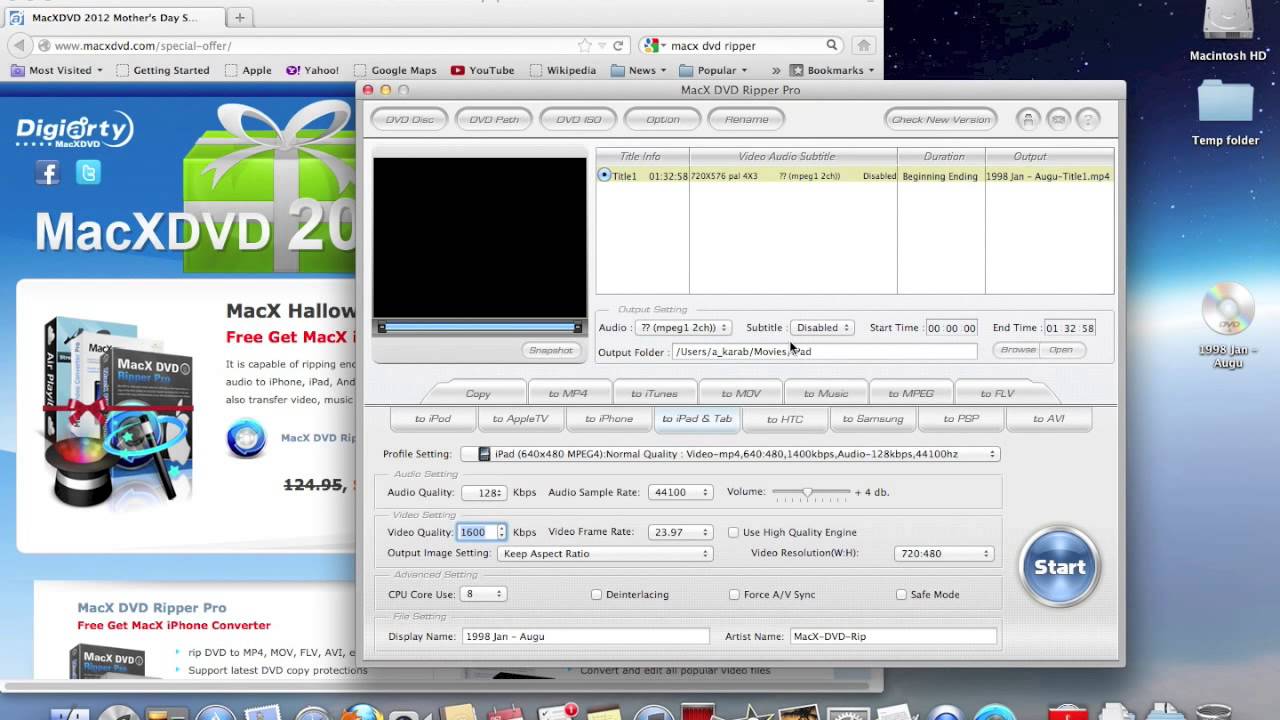
Task: Switch to the to MP4 tab
Action: click(567, 393)
